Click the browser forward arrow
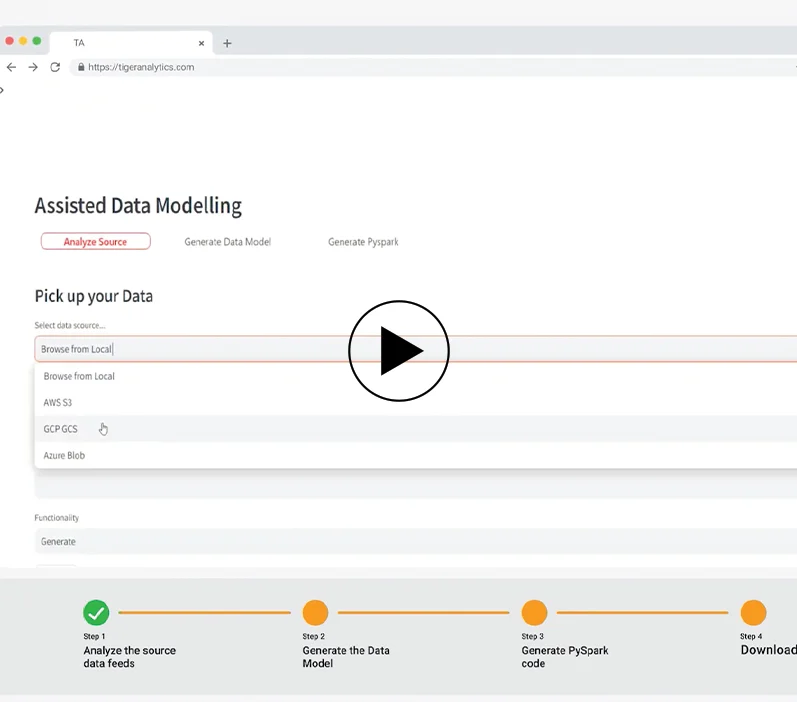797x702 pixels. click(x=33, y=67)
